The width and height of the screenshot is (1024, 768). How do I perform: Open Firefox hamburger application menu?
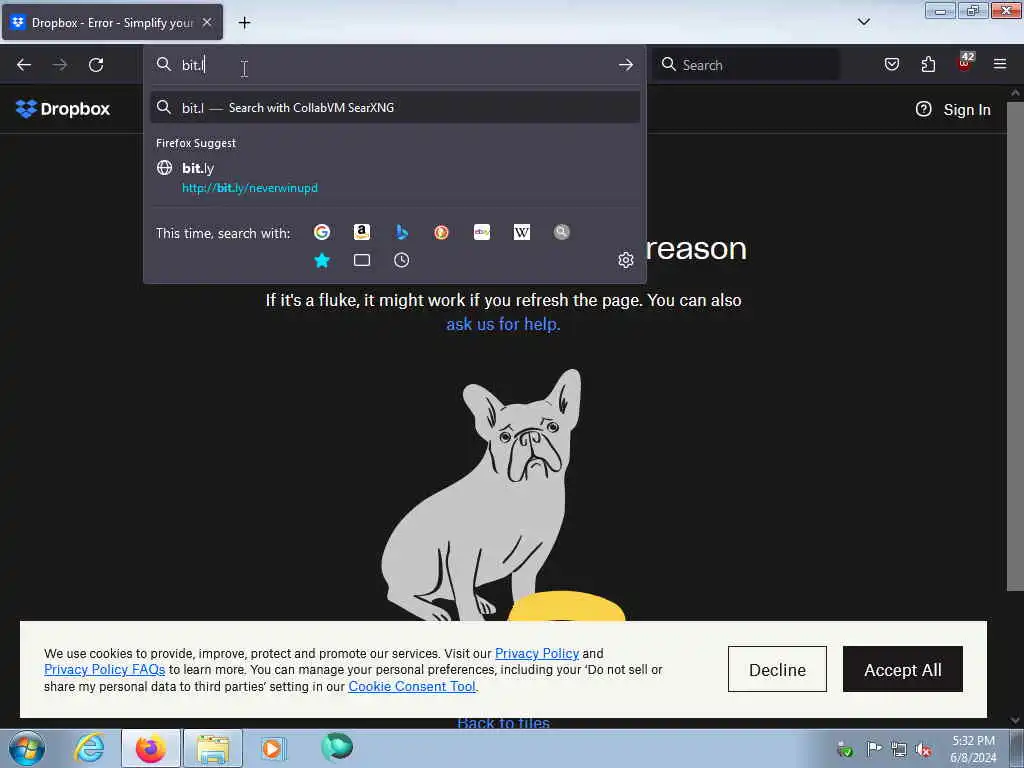pyautogui.click(x=1000, y=64)
